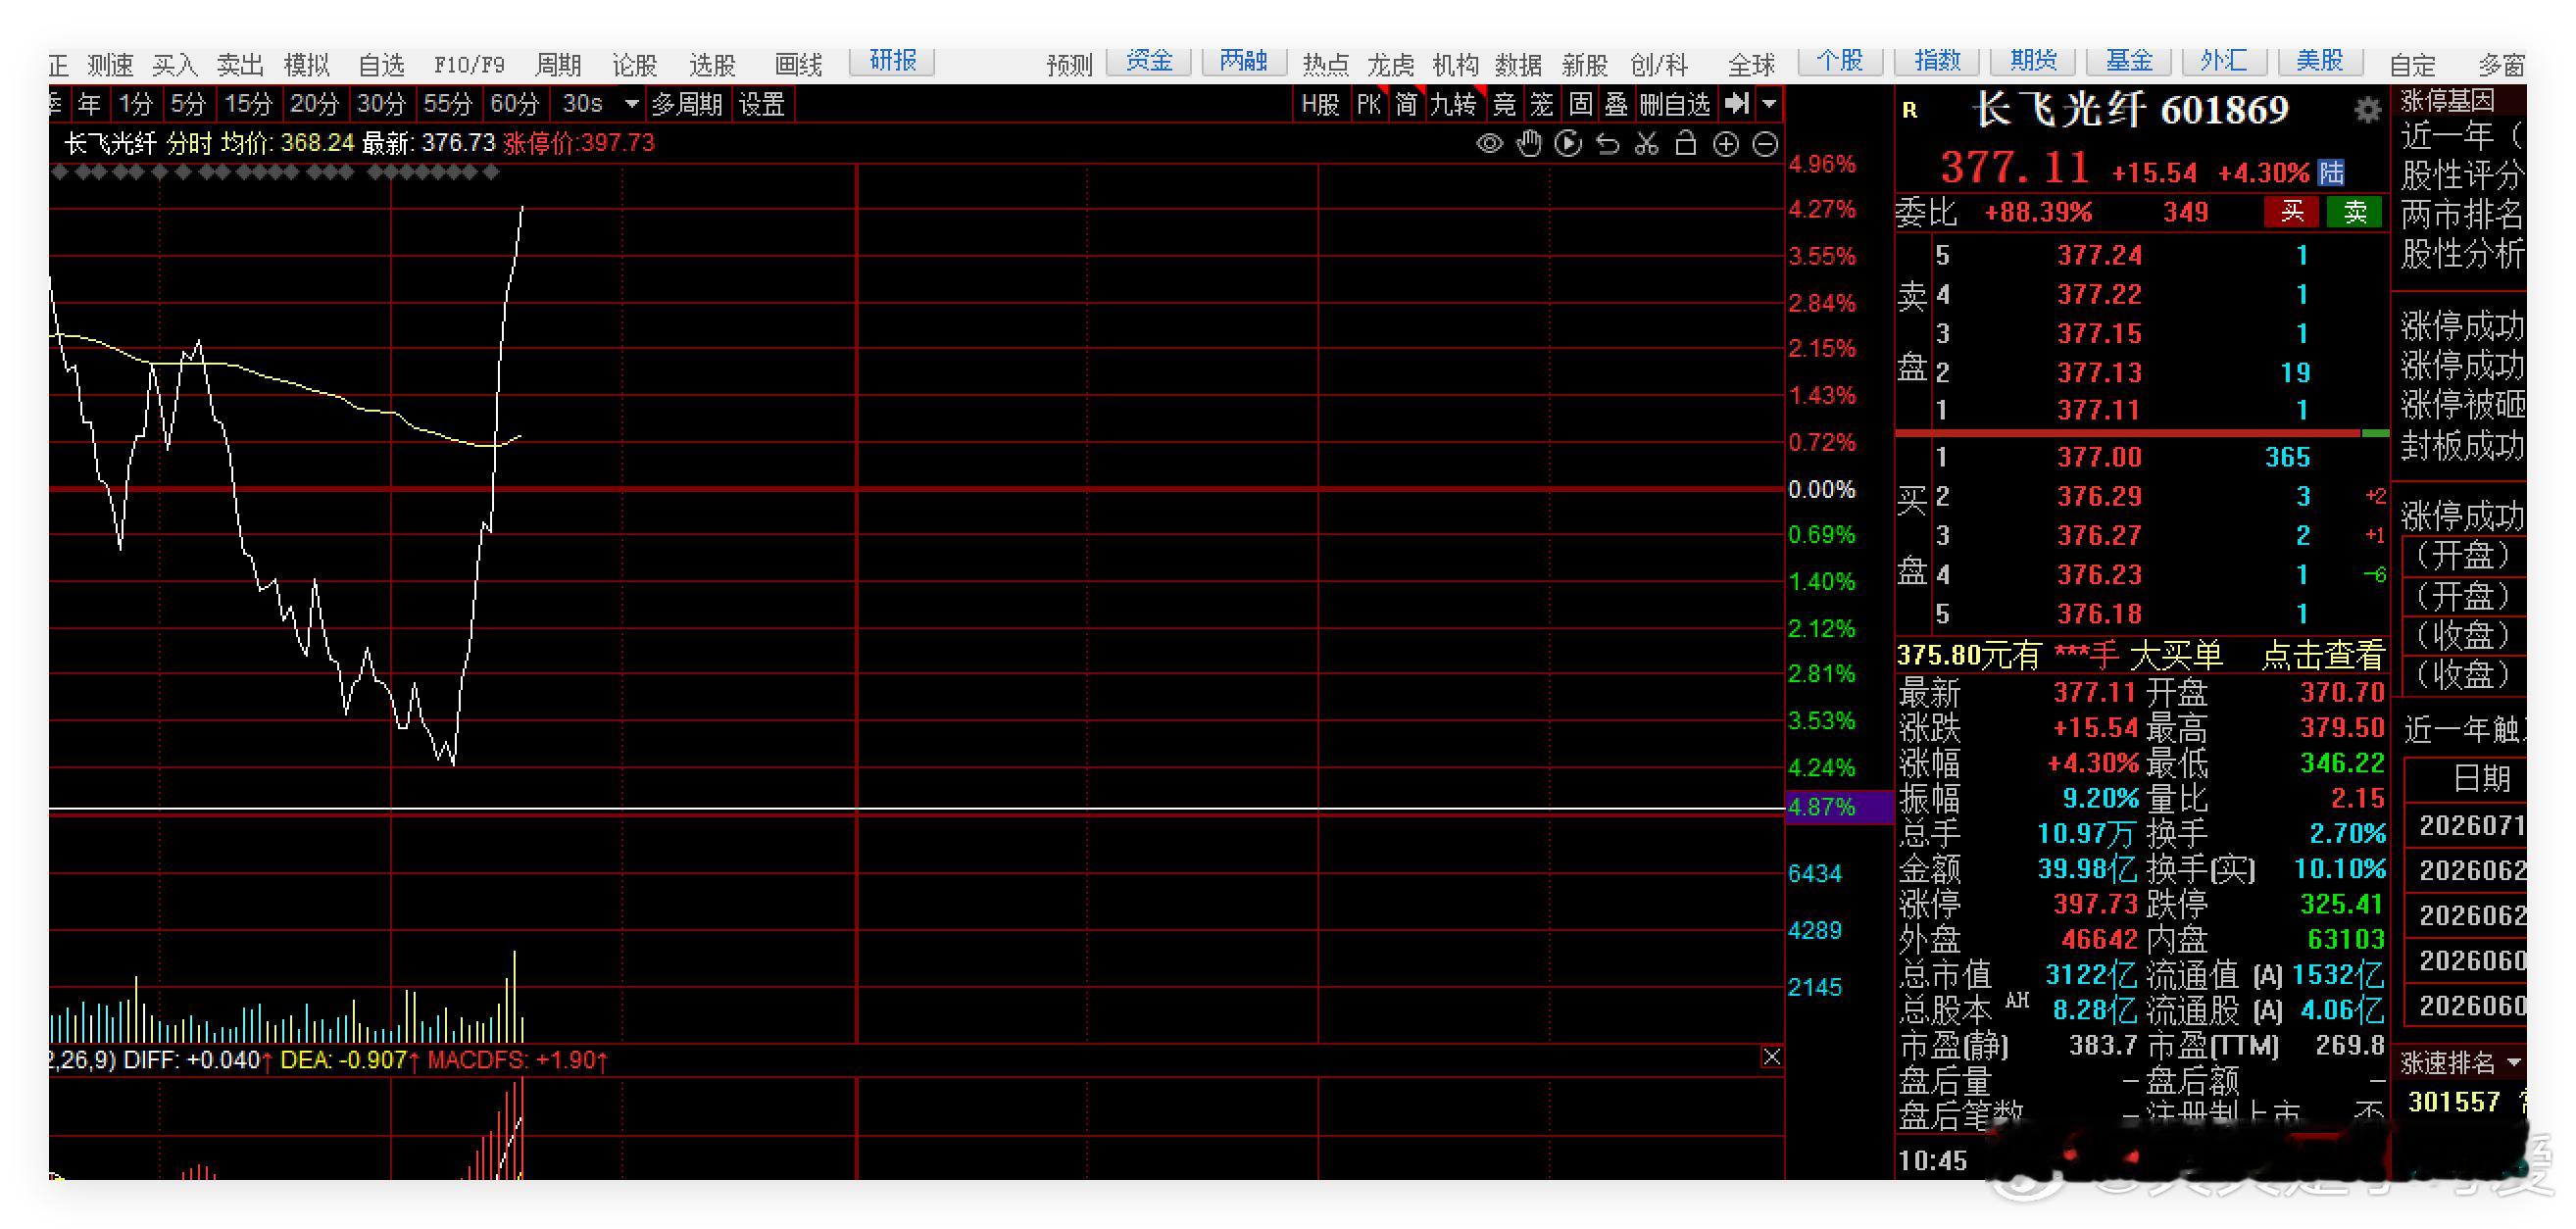This screenshot has width=2576, height=1229.
Task: Select the 年 yearly period tab
Action: click(89, 103)
